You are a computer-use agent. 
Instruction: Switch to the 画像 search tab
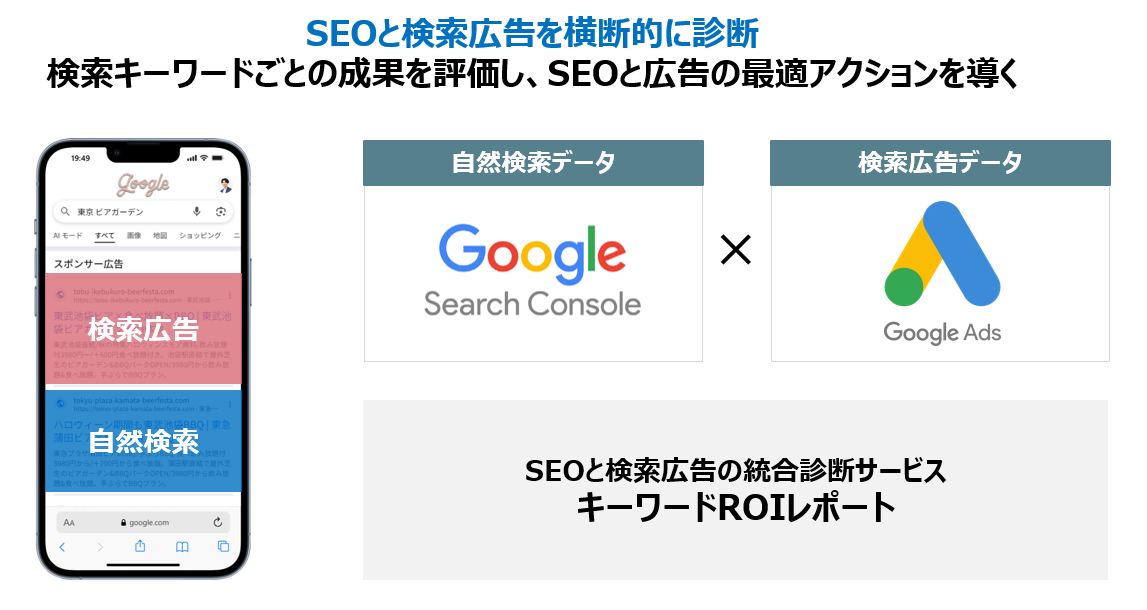click(x=134, y=236)
